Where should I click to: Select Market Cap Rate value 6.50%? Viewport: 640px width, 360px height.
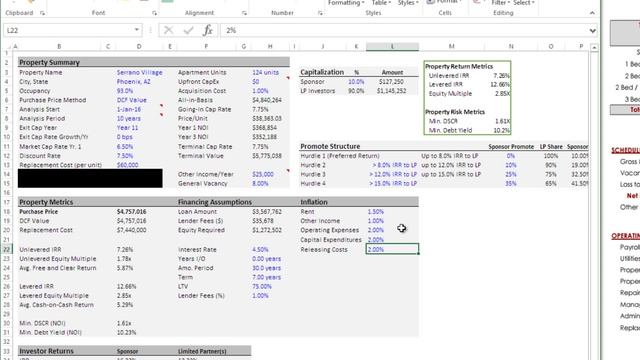point(125,147)
